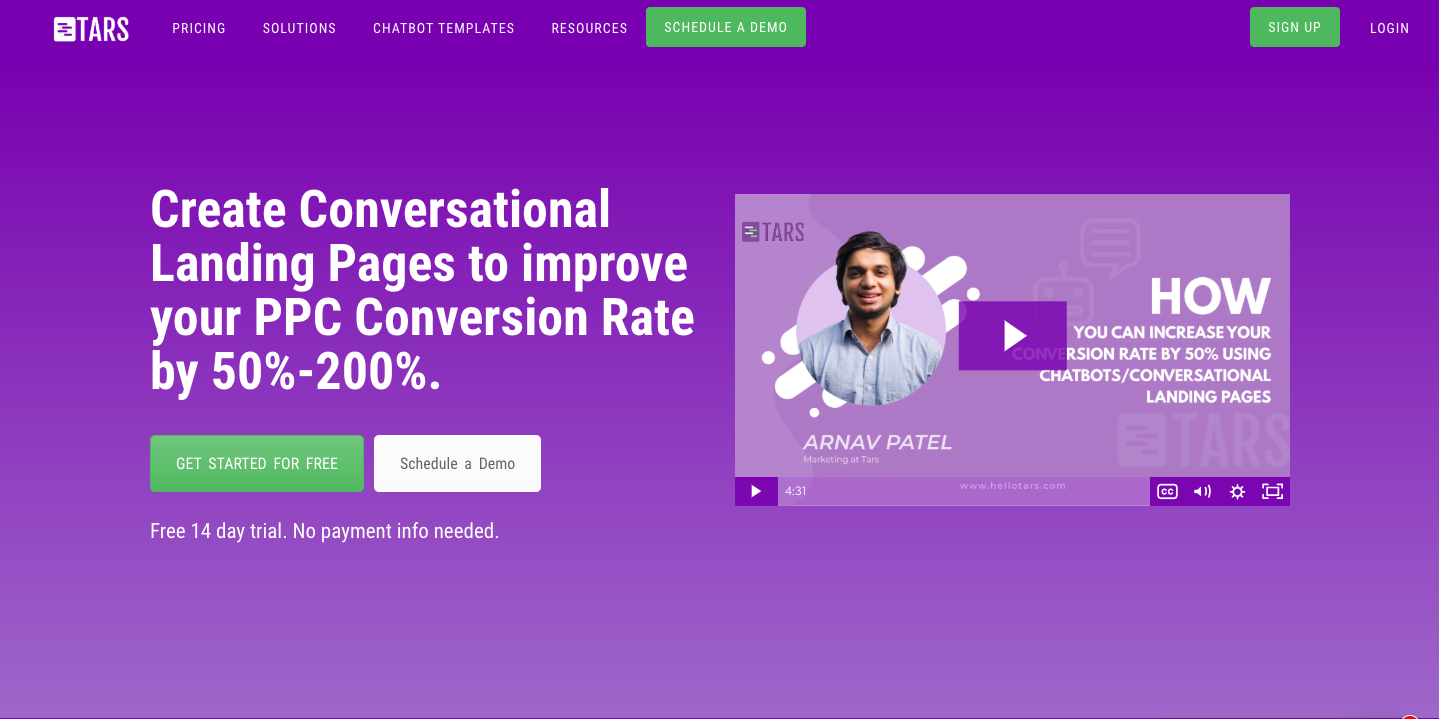This screenshot has height=719, width=1439.
Task: Click the small play icon in video control bar
Action: tap(756, 491)
